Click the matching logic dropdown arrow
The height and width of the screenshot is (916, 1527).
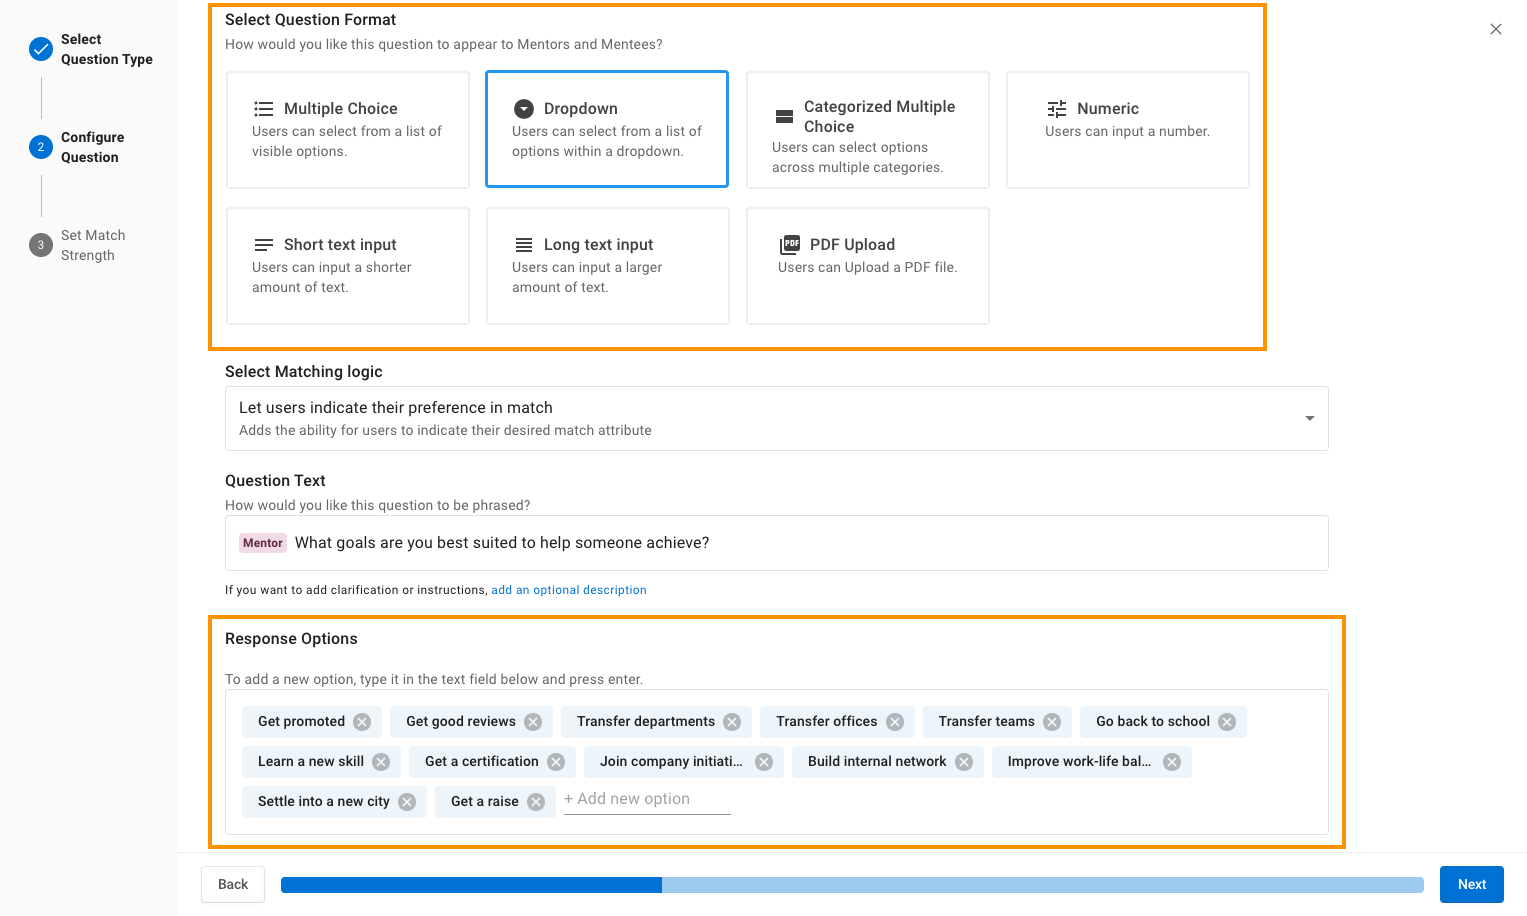[1310, 418]
